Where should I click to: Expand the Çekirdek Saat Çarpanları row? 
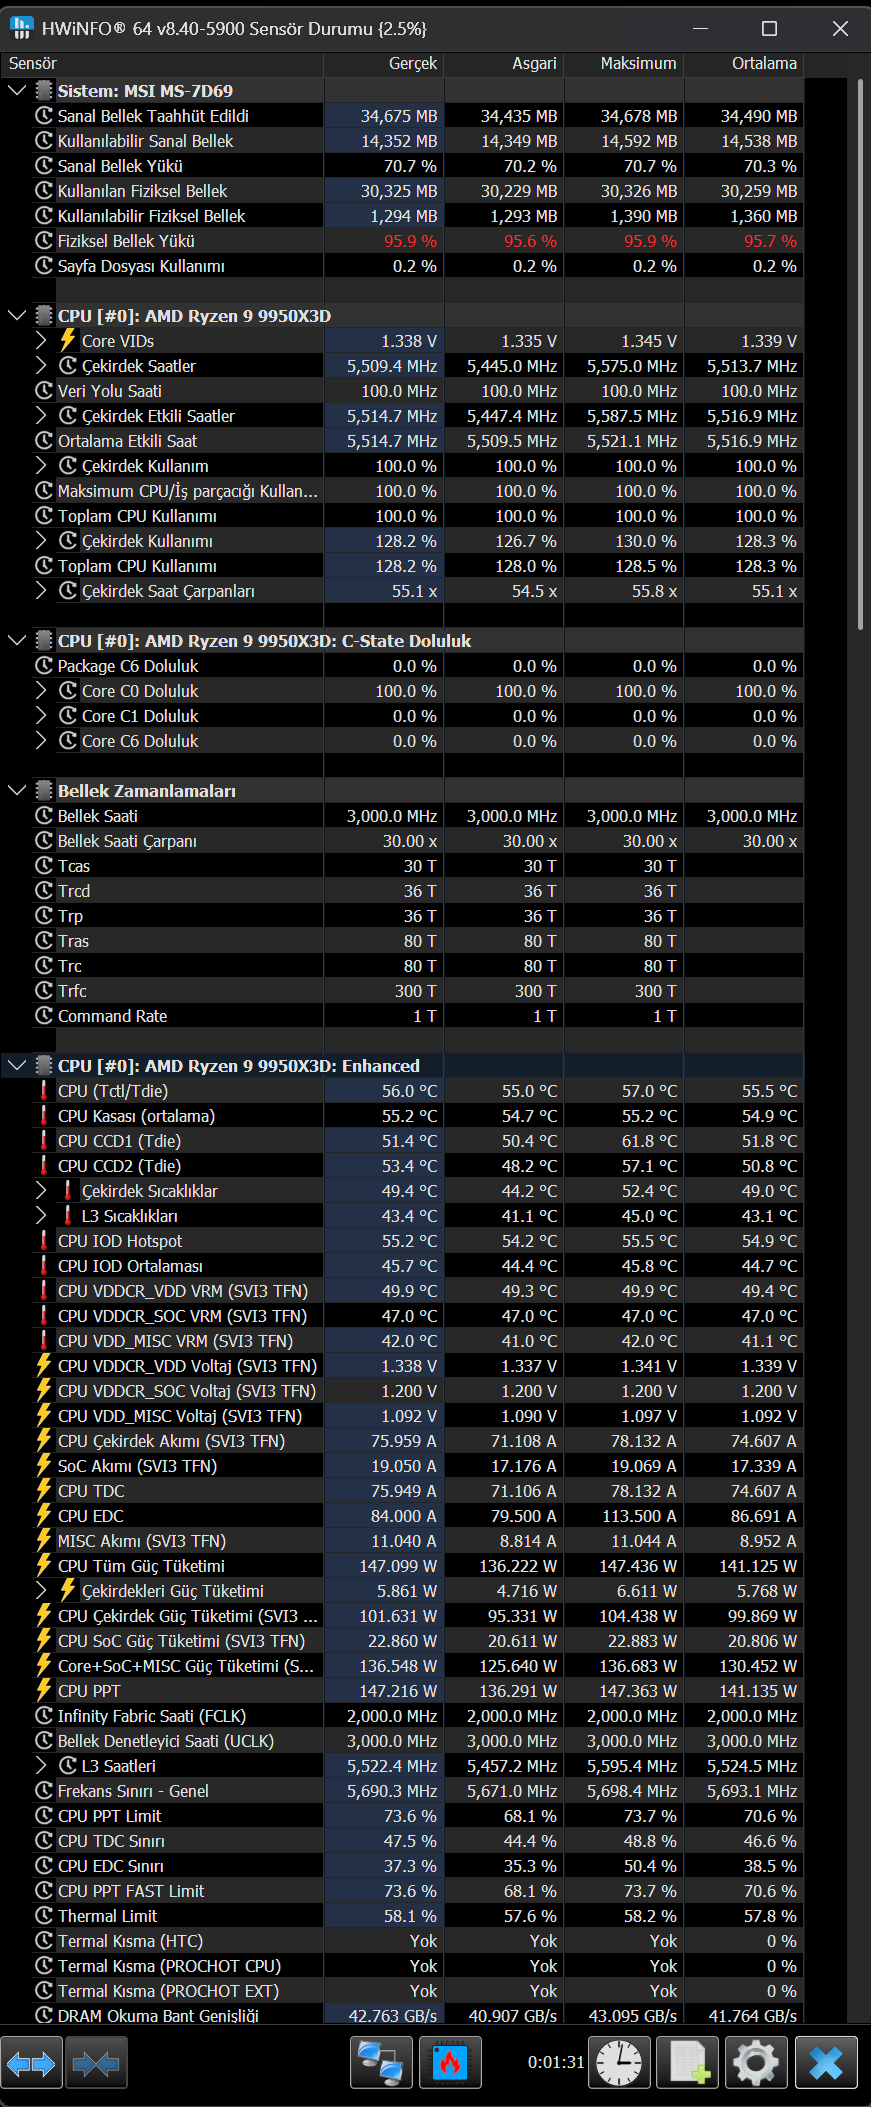click(41, 590)
